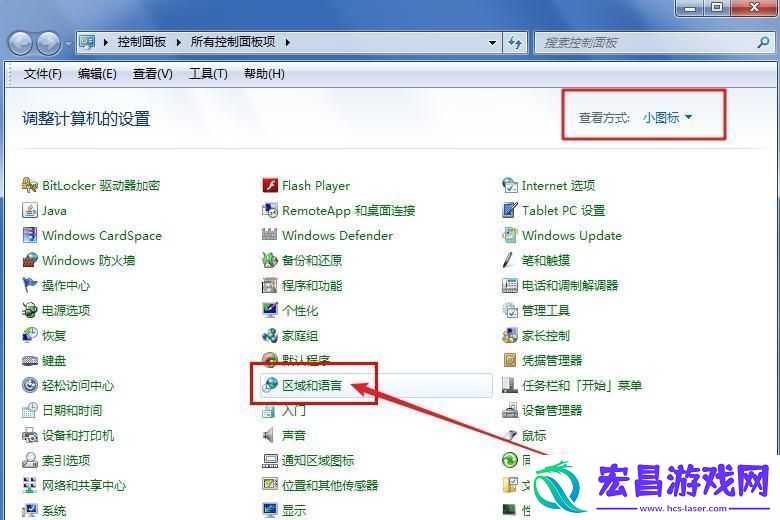Click the 入门 link text
780x520 pixels.
coord(294,411)
